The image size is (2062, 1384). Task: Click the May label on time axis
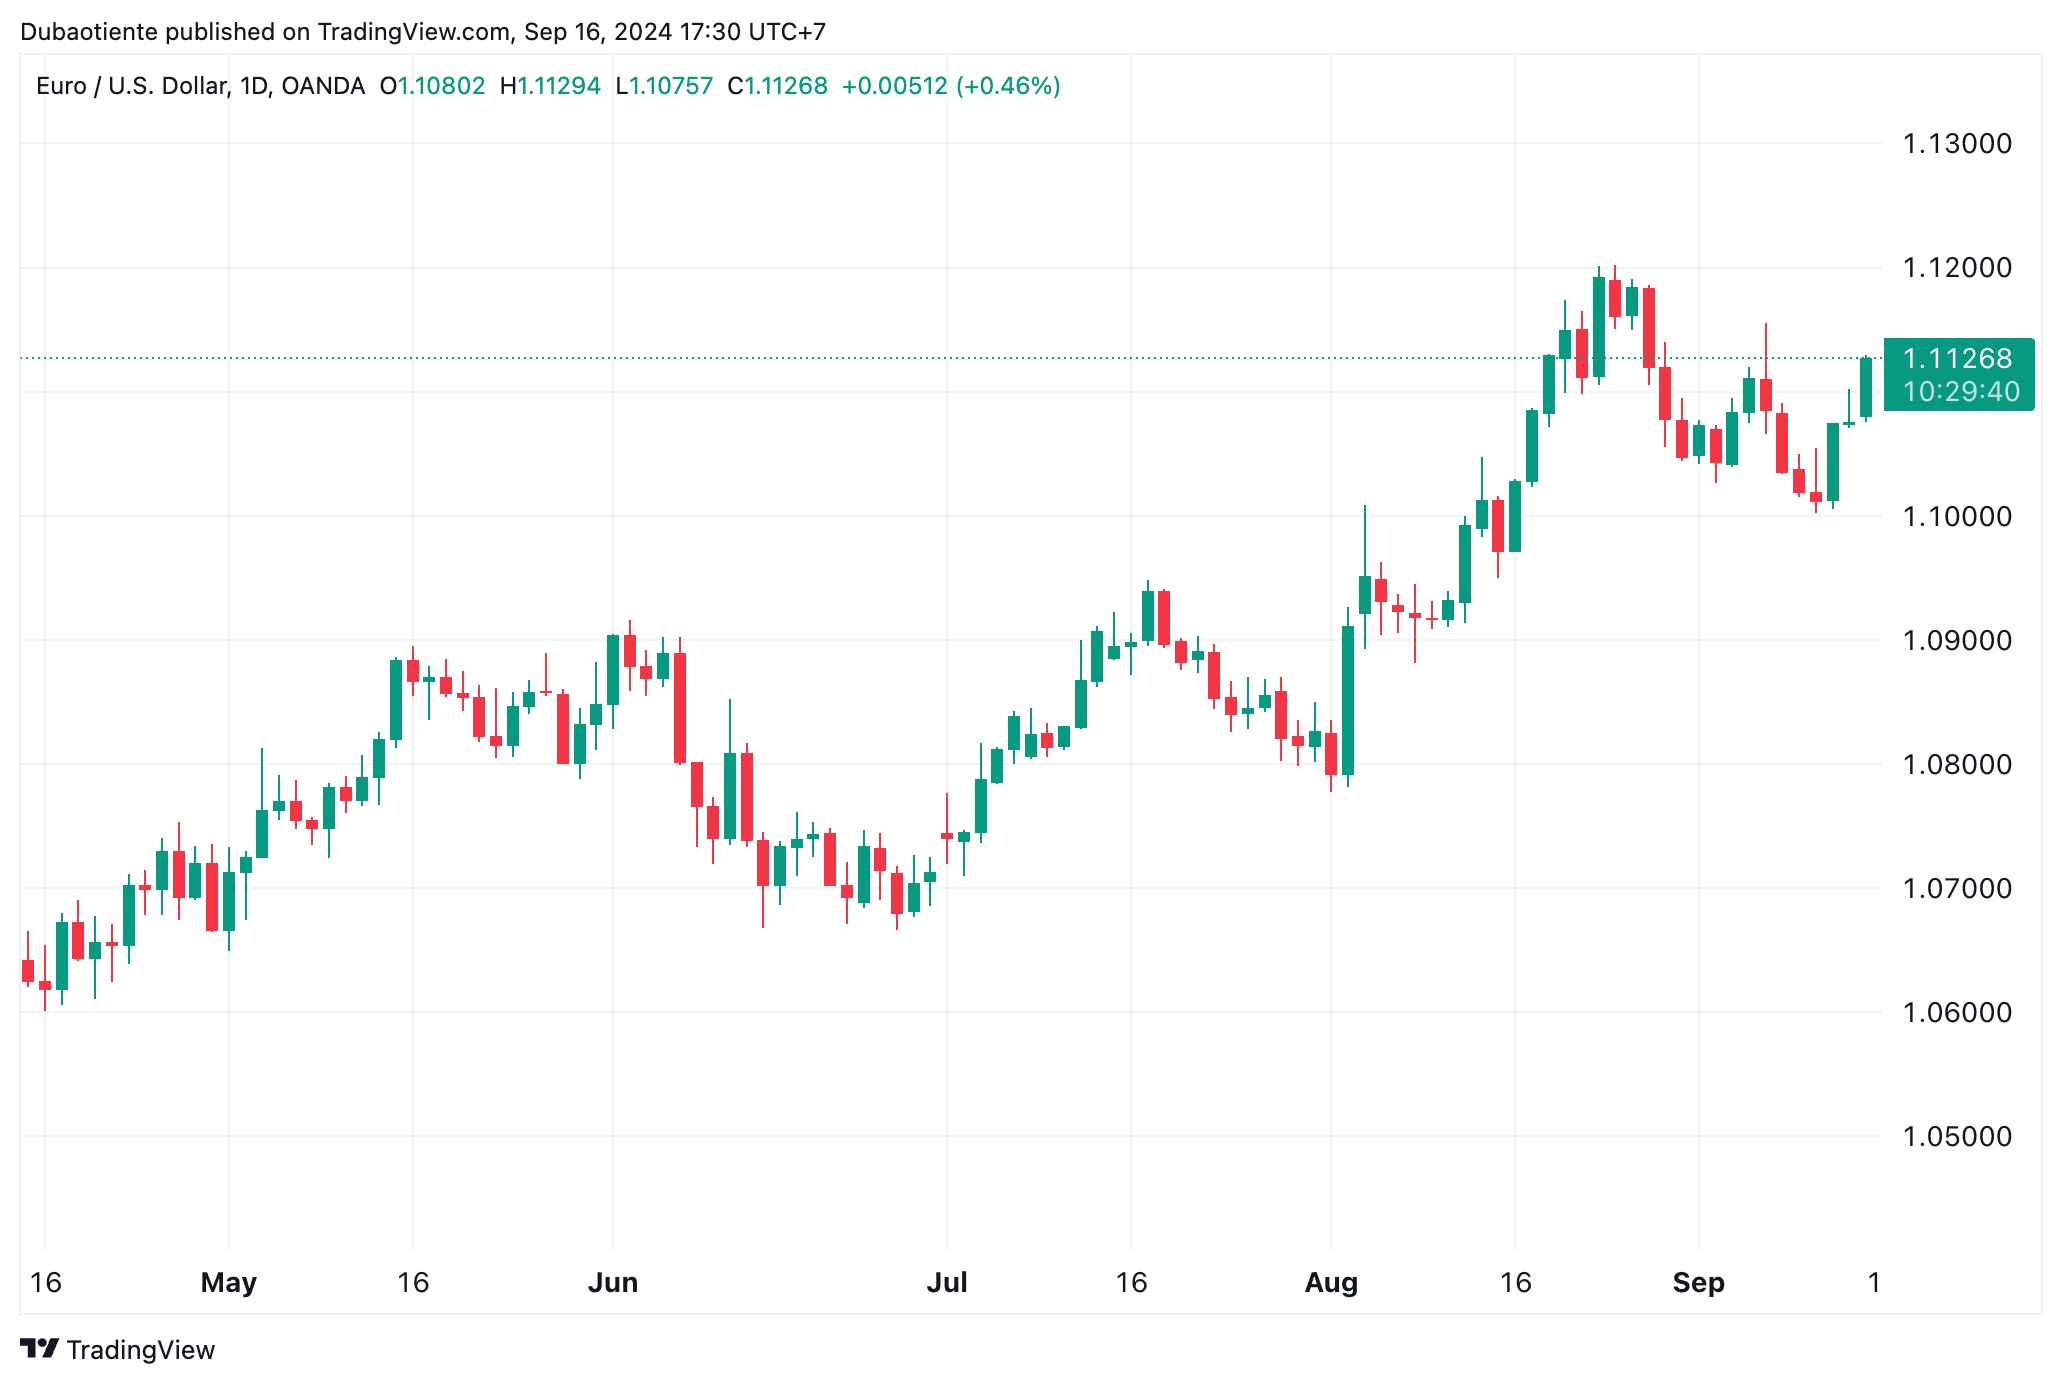click(229, 1283)
